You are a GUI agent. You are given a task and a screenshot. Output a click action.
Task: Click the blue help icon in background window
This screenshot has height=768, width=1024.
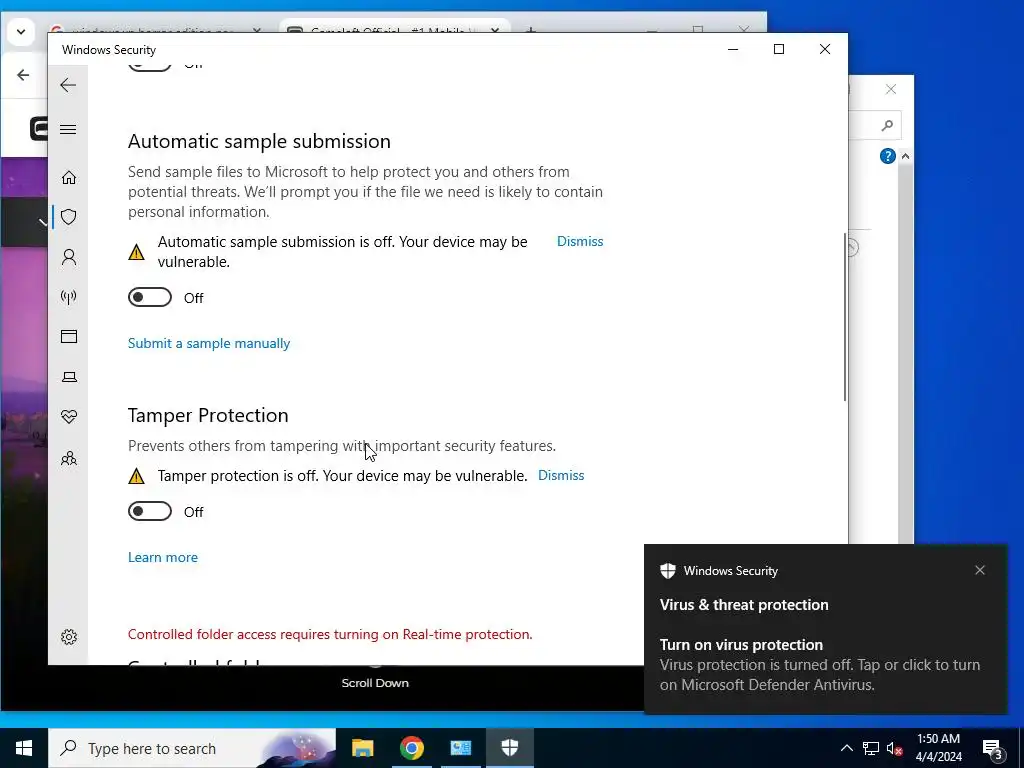(888, 156)
